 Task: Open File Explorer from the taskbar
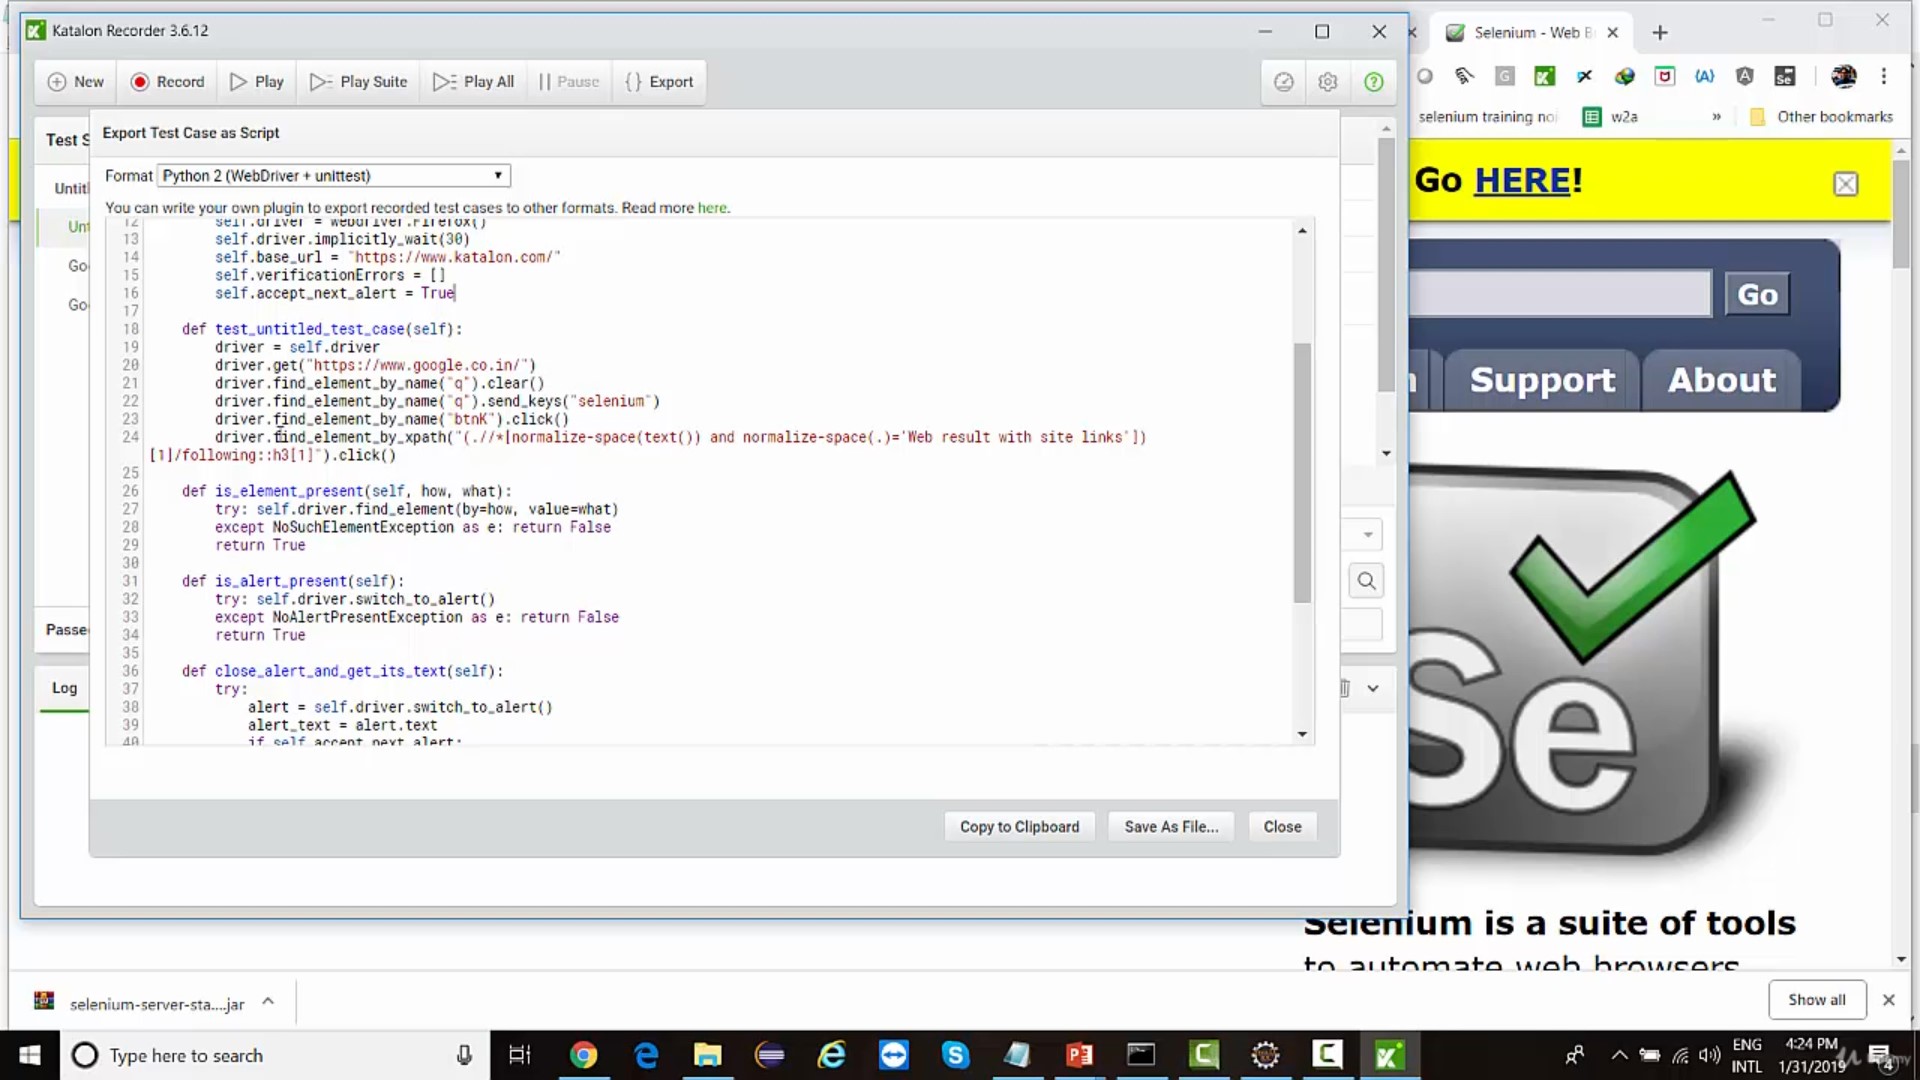click(708, 1055)
